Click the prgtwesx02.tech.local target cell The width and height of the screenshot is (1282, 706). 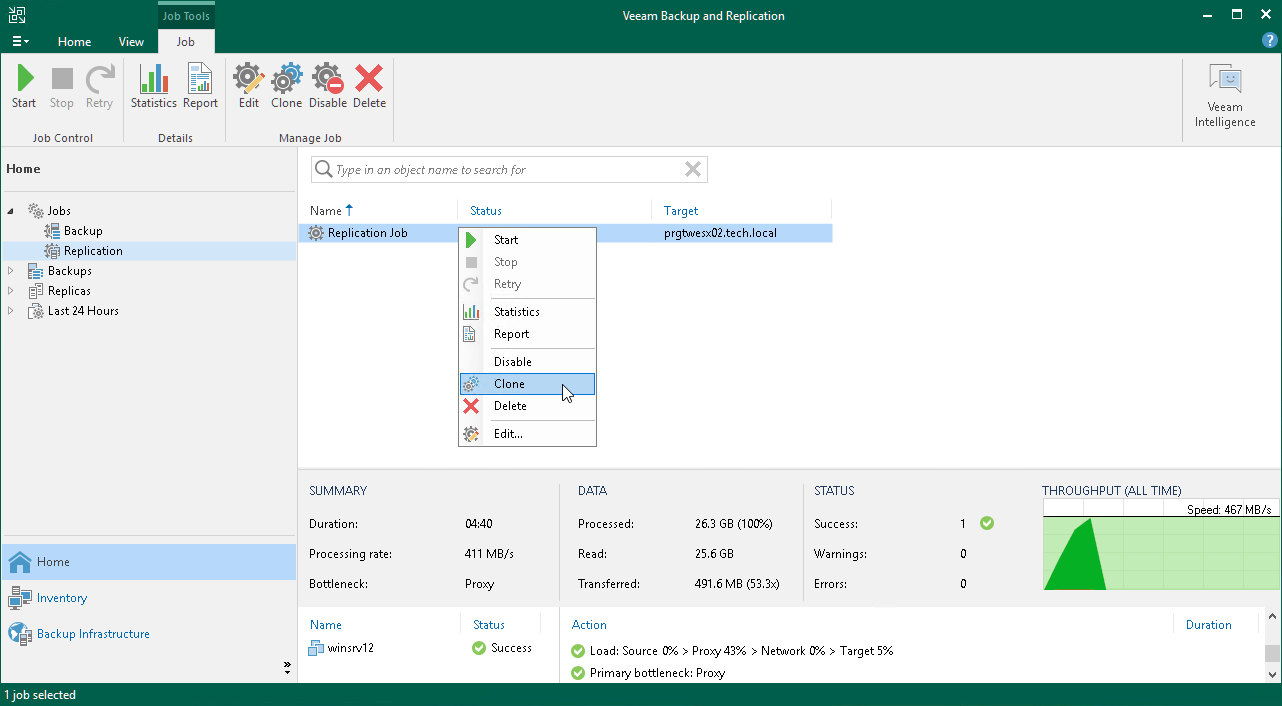tap(720, 233)
